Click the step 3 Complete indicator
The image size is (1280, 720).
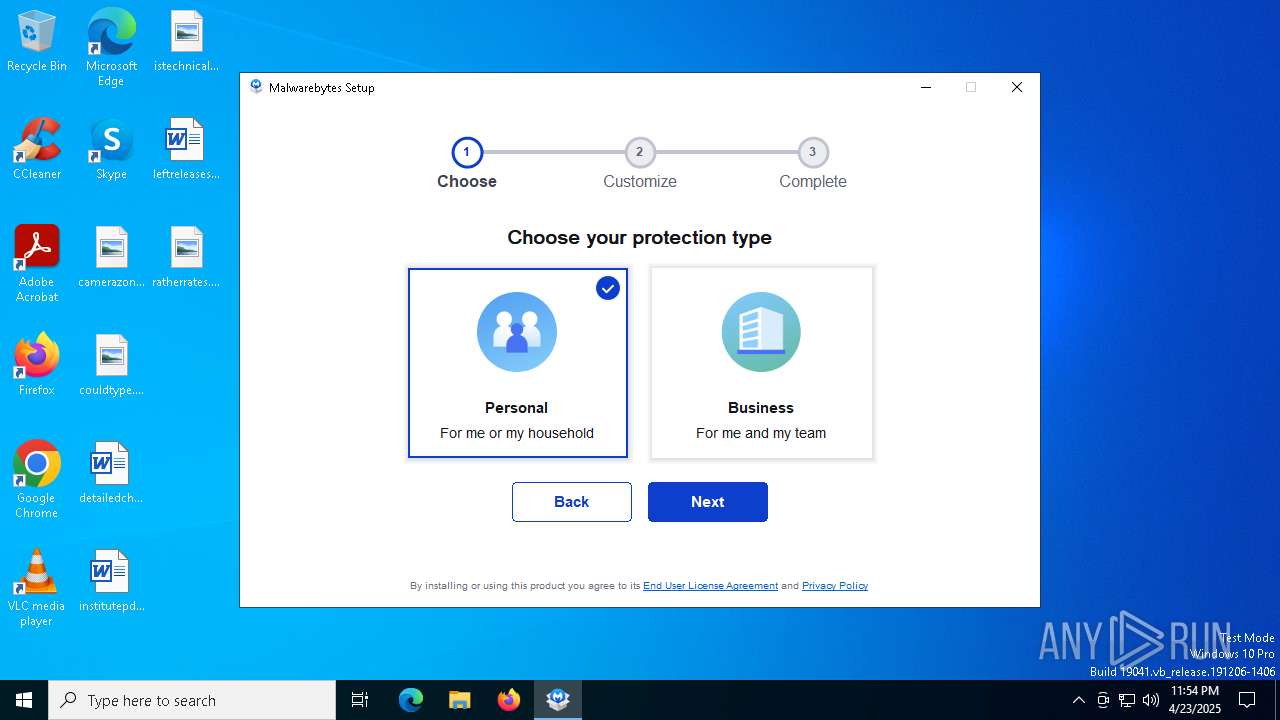click(812, 153)
